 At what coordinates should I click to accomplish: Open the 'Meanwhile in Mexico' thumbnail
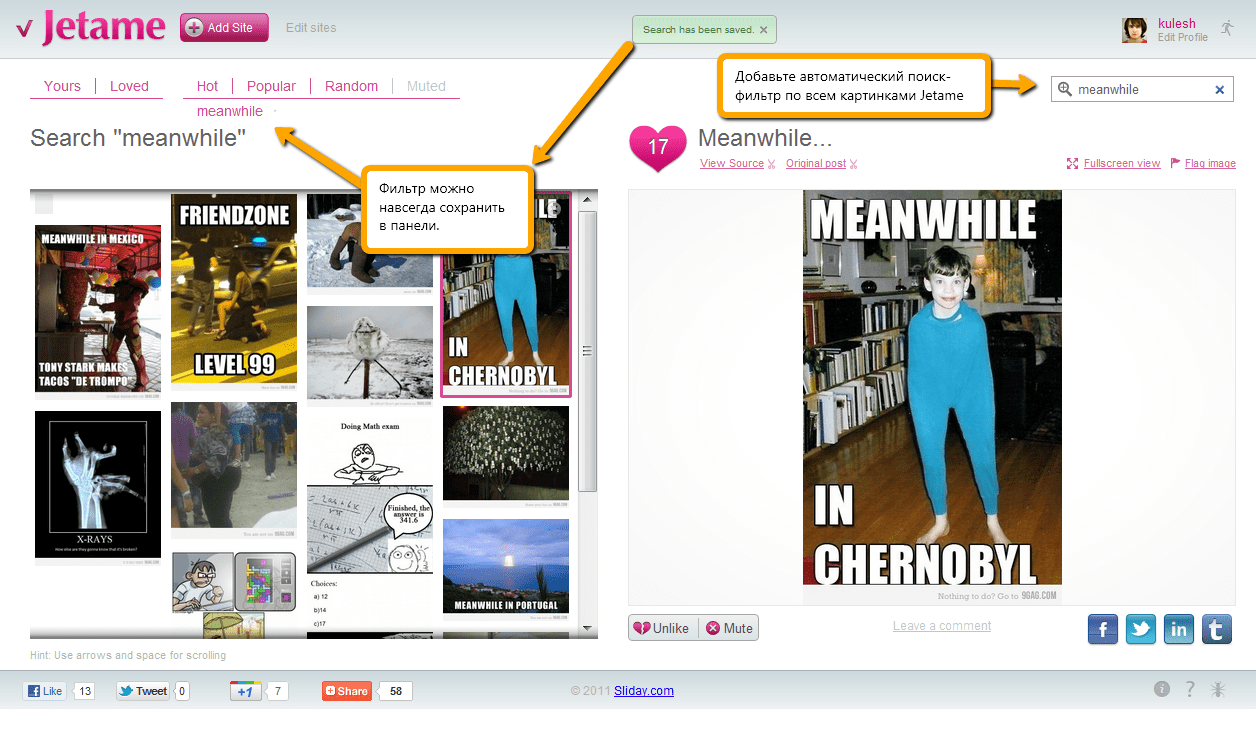(x=98, y=312)
